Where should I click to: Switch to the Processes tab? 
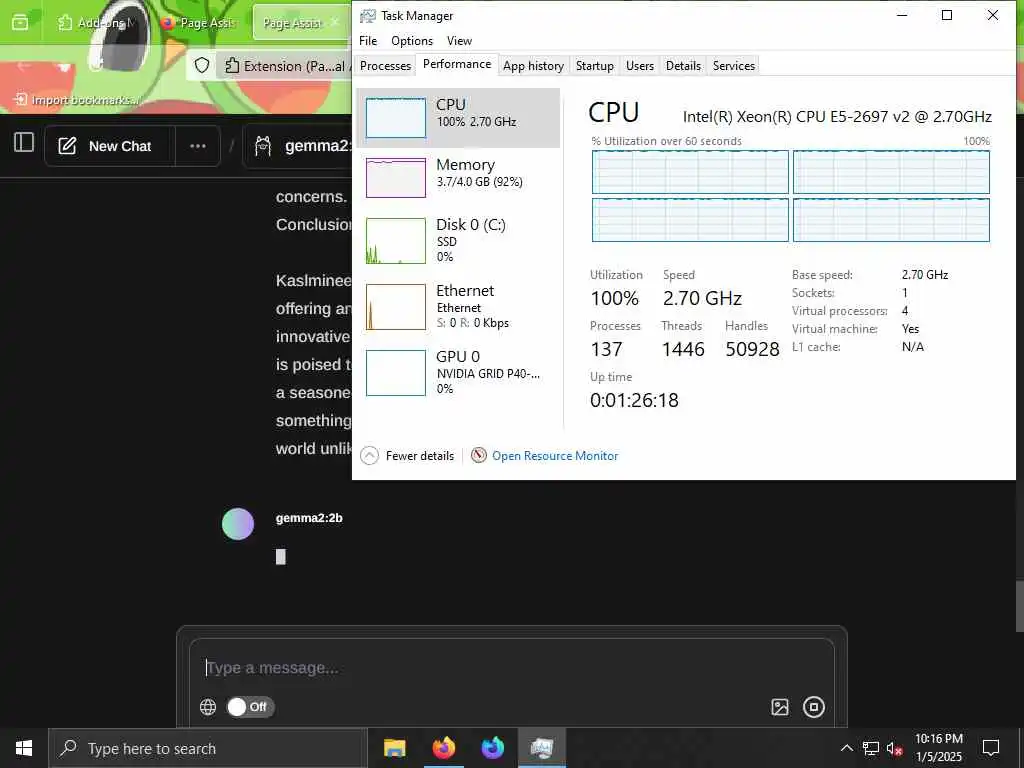tap(385, 65)
